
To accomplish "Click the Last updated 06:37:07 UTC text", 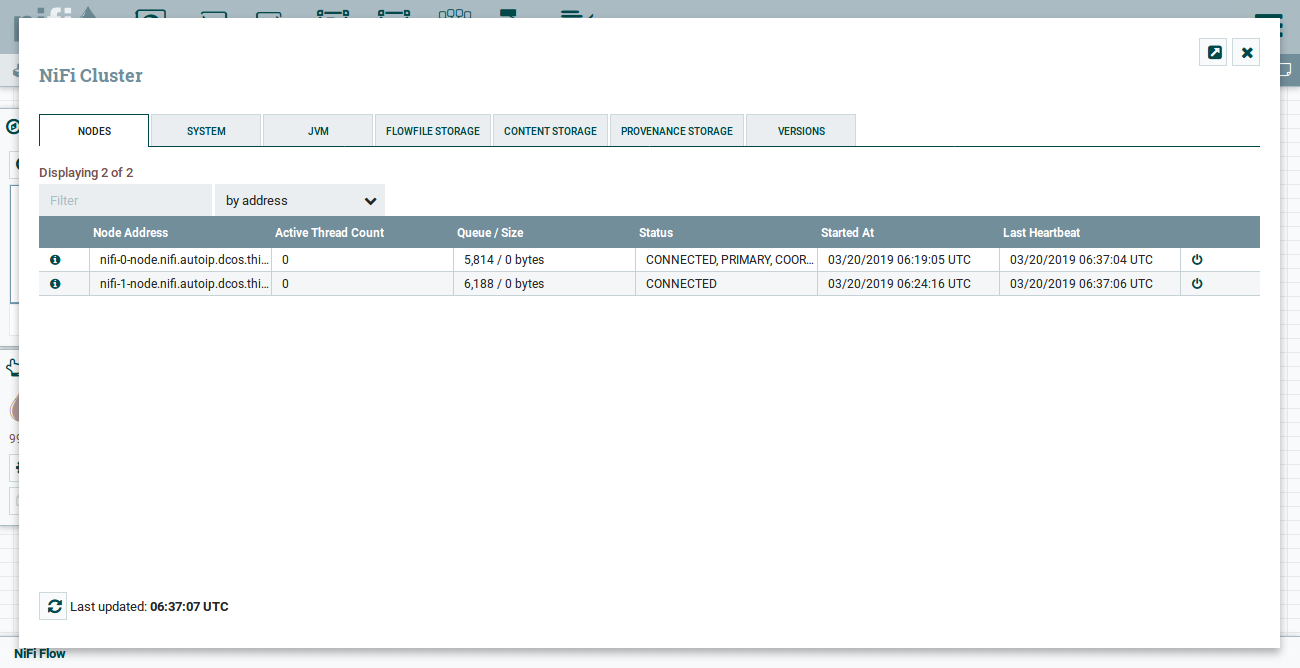I will 149,607.
